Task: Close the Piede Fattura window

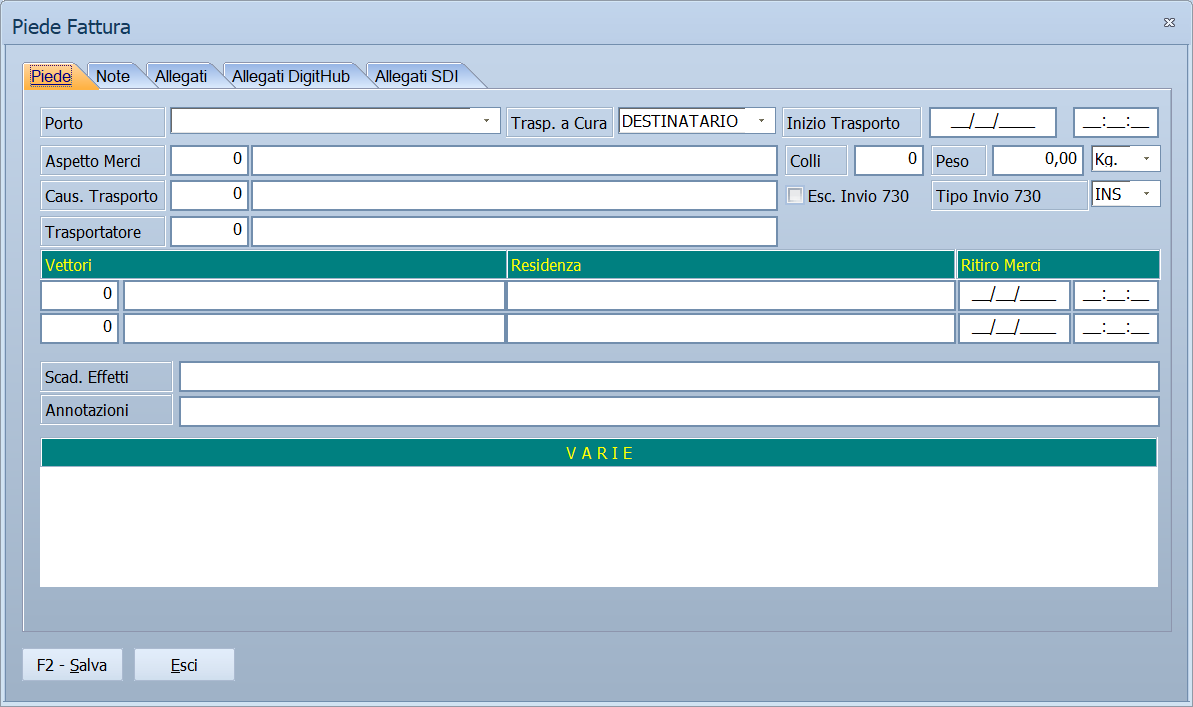Action: (1169, 23)
